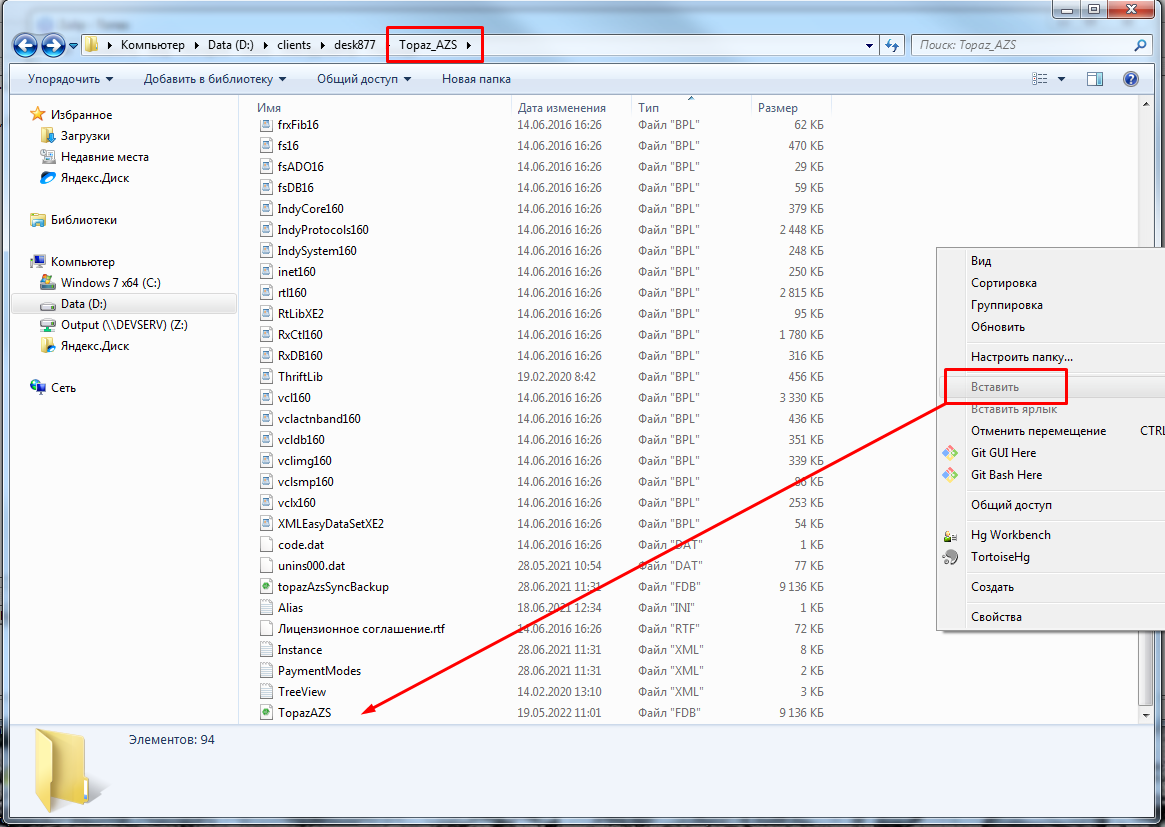The image size is (1165, 827).
Task: Sort by the Дата изменения column header
Action: [562, 108]
